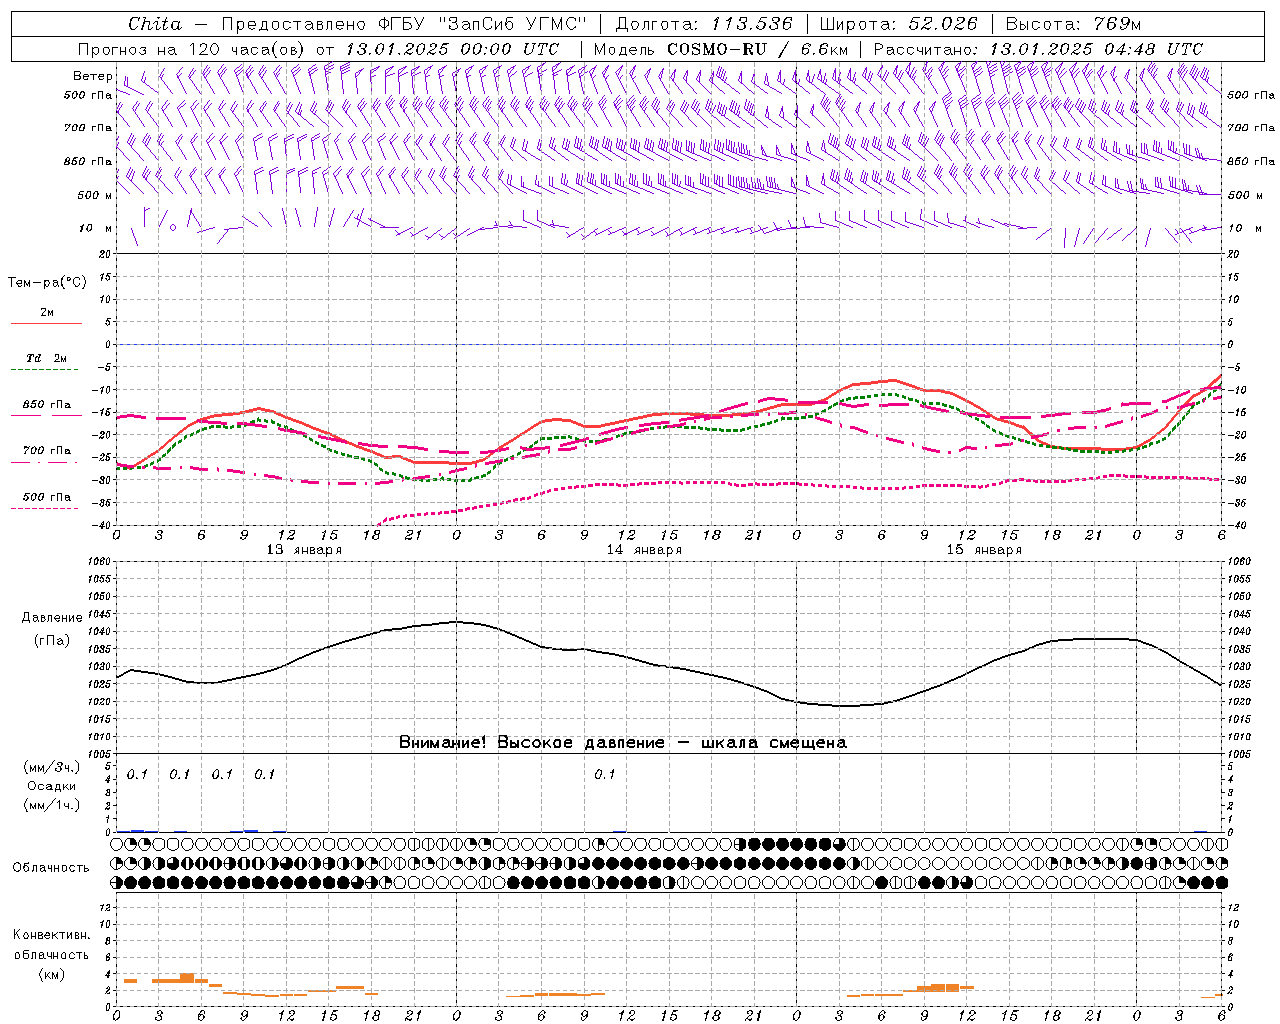Screen dimensions: 1280x1024
Task: Click the 0.1 precipitation value on 14 января
Action: click(604, 775)
